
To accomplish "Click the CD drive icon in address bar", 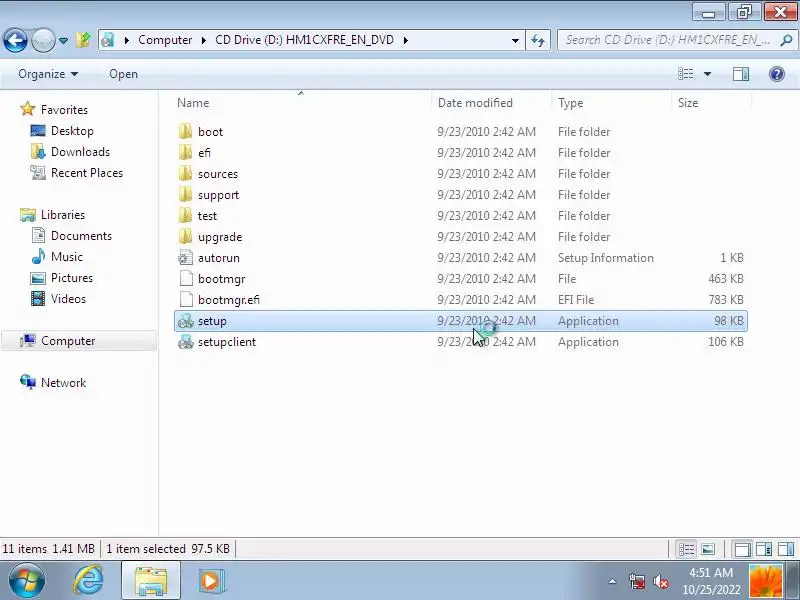I will 108,40.
